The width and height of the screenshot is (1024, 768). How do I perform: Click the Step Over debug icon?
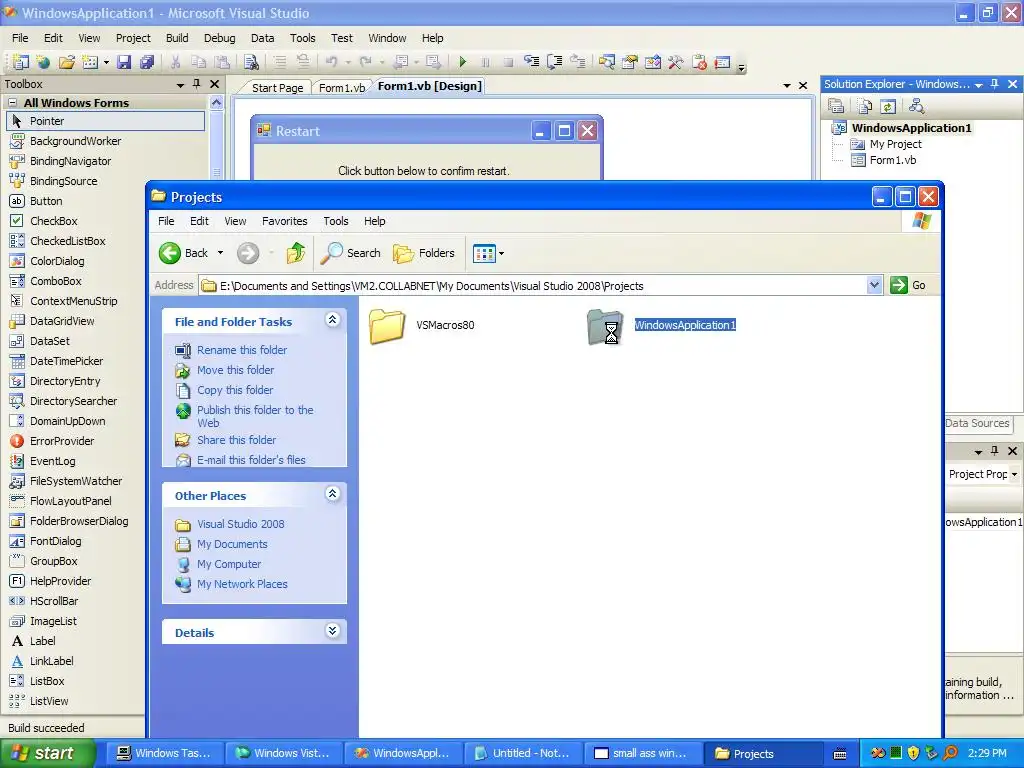pos(554,62)
